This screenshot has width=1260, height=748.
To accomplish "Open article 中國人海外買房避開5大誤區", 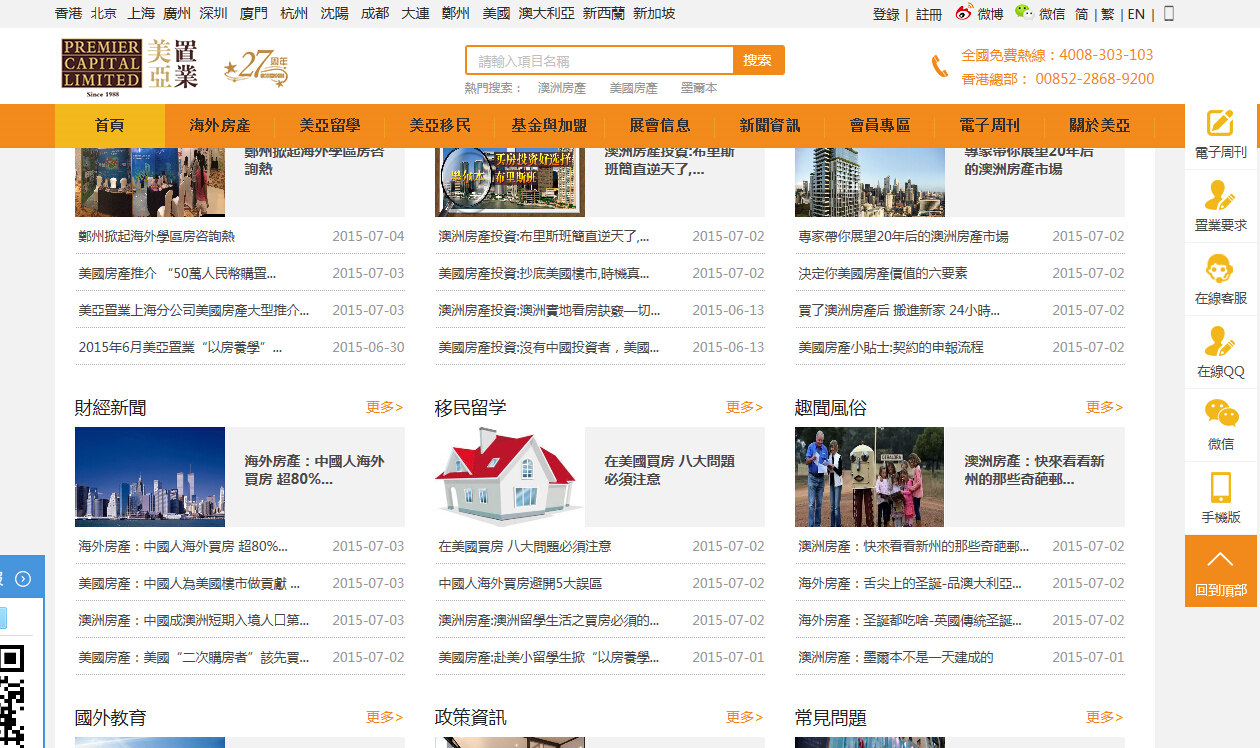I will pyautogui.click(x=520, y=583).
